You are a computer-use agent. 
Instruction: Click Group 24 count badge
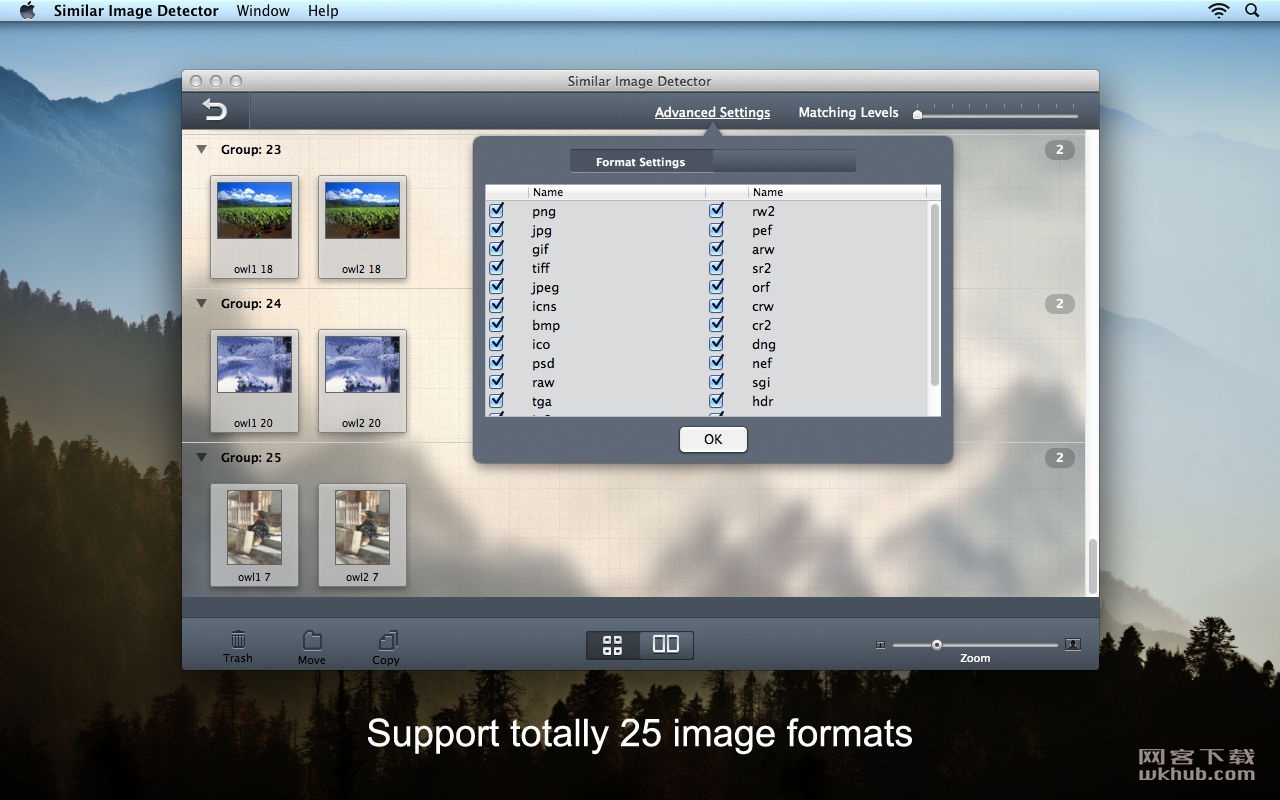(1060, 304)
